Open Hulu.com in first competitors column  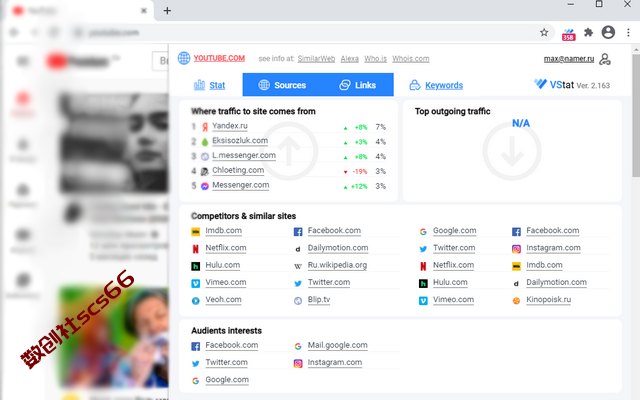(x=222, y=264)
